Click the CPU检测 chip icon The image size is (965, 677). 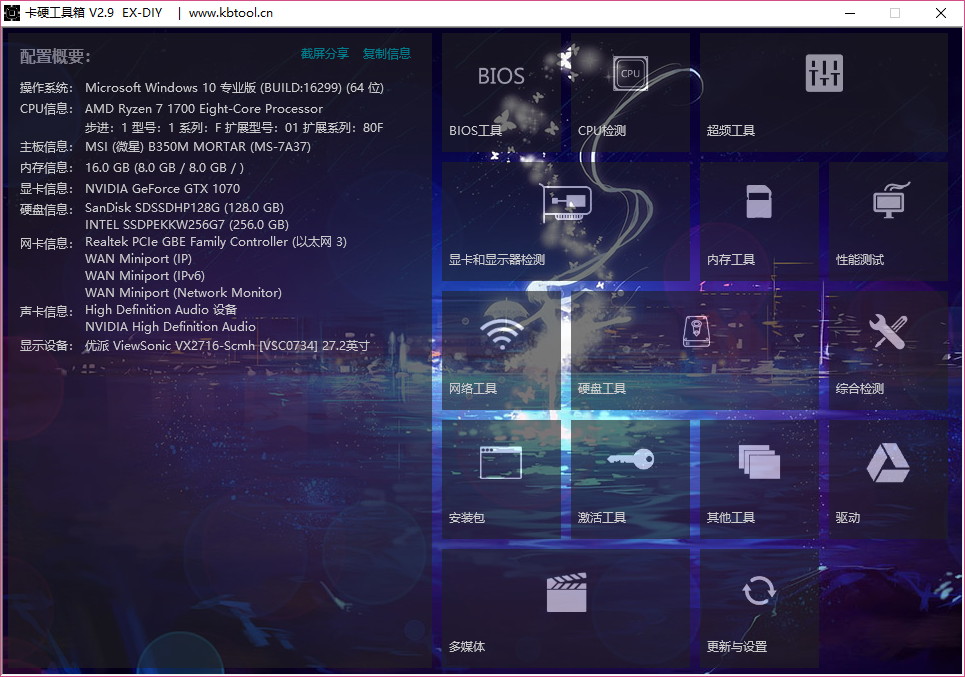pos(630,73)
